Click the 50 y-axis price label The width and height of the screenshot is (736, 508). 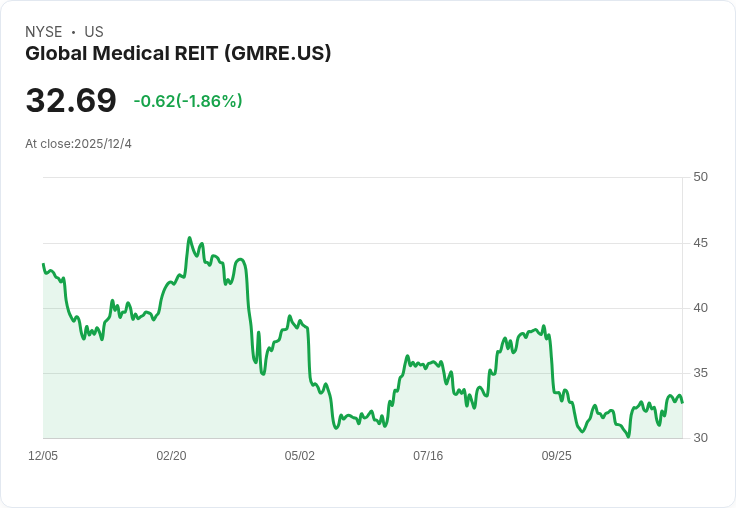pos(700,177)
